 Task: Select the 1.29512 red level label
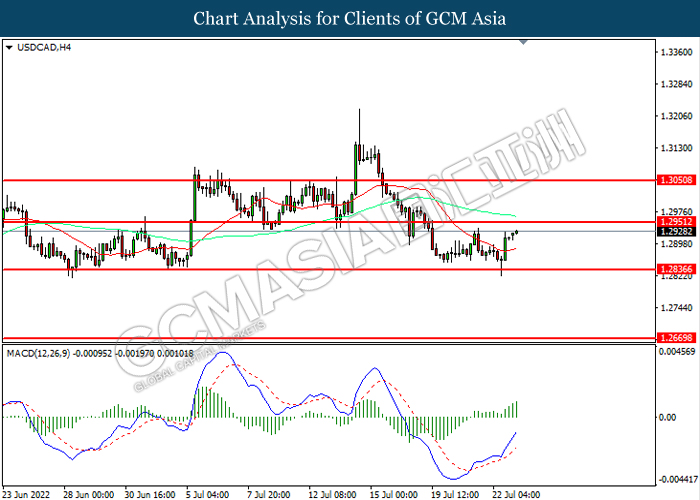(677, 222)
